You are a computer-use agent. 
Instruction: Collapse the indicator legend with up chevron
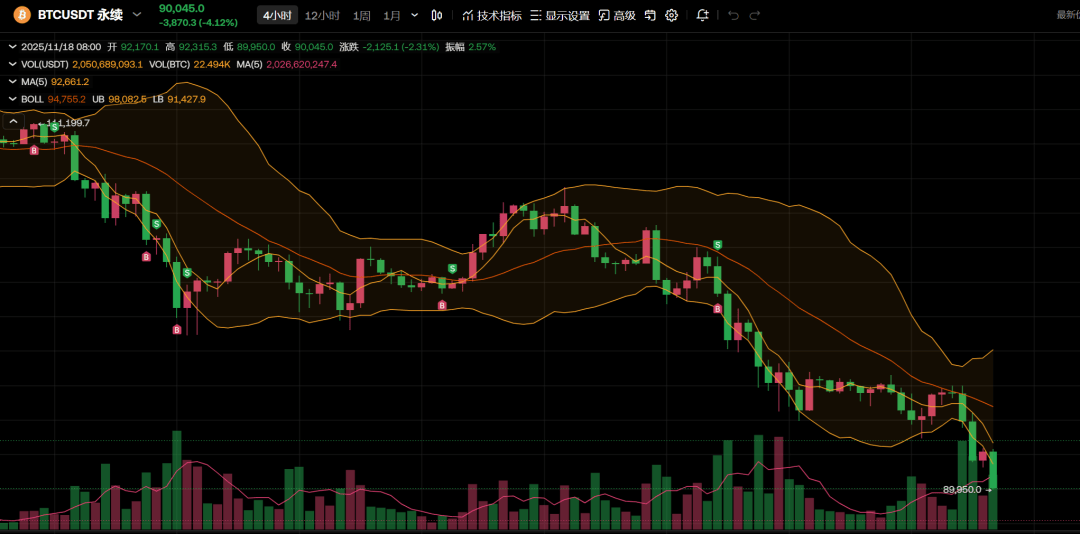[x=13, y=122]
